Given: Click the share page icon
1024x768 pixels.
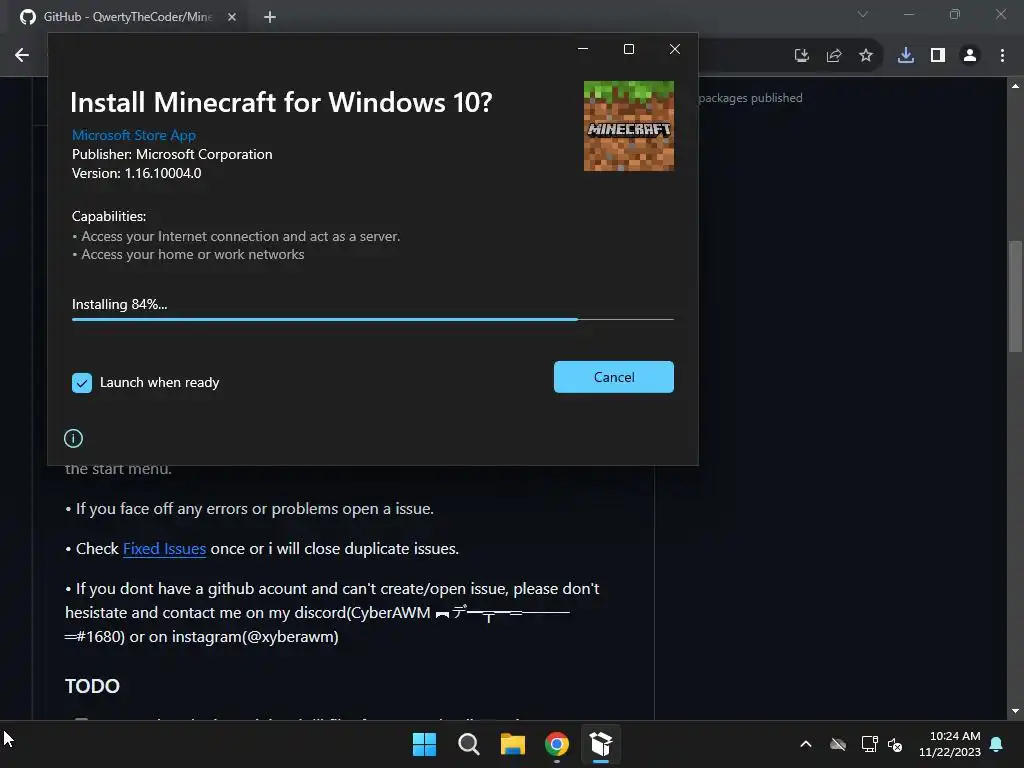Looking at the screenshot, I should [x=834, y=56].
